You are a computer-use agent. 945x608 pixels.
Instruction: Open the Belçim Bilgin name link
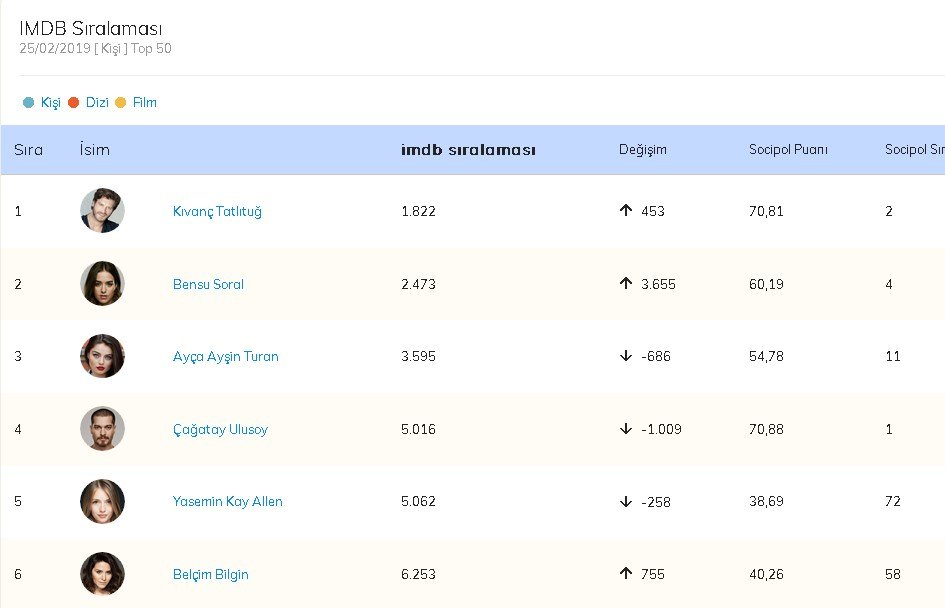210,574
